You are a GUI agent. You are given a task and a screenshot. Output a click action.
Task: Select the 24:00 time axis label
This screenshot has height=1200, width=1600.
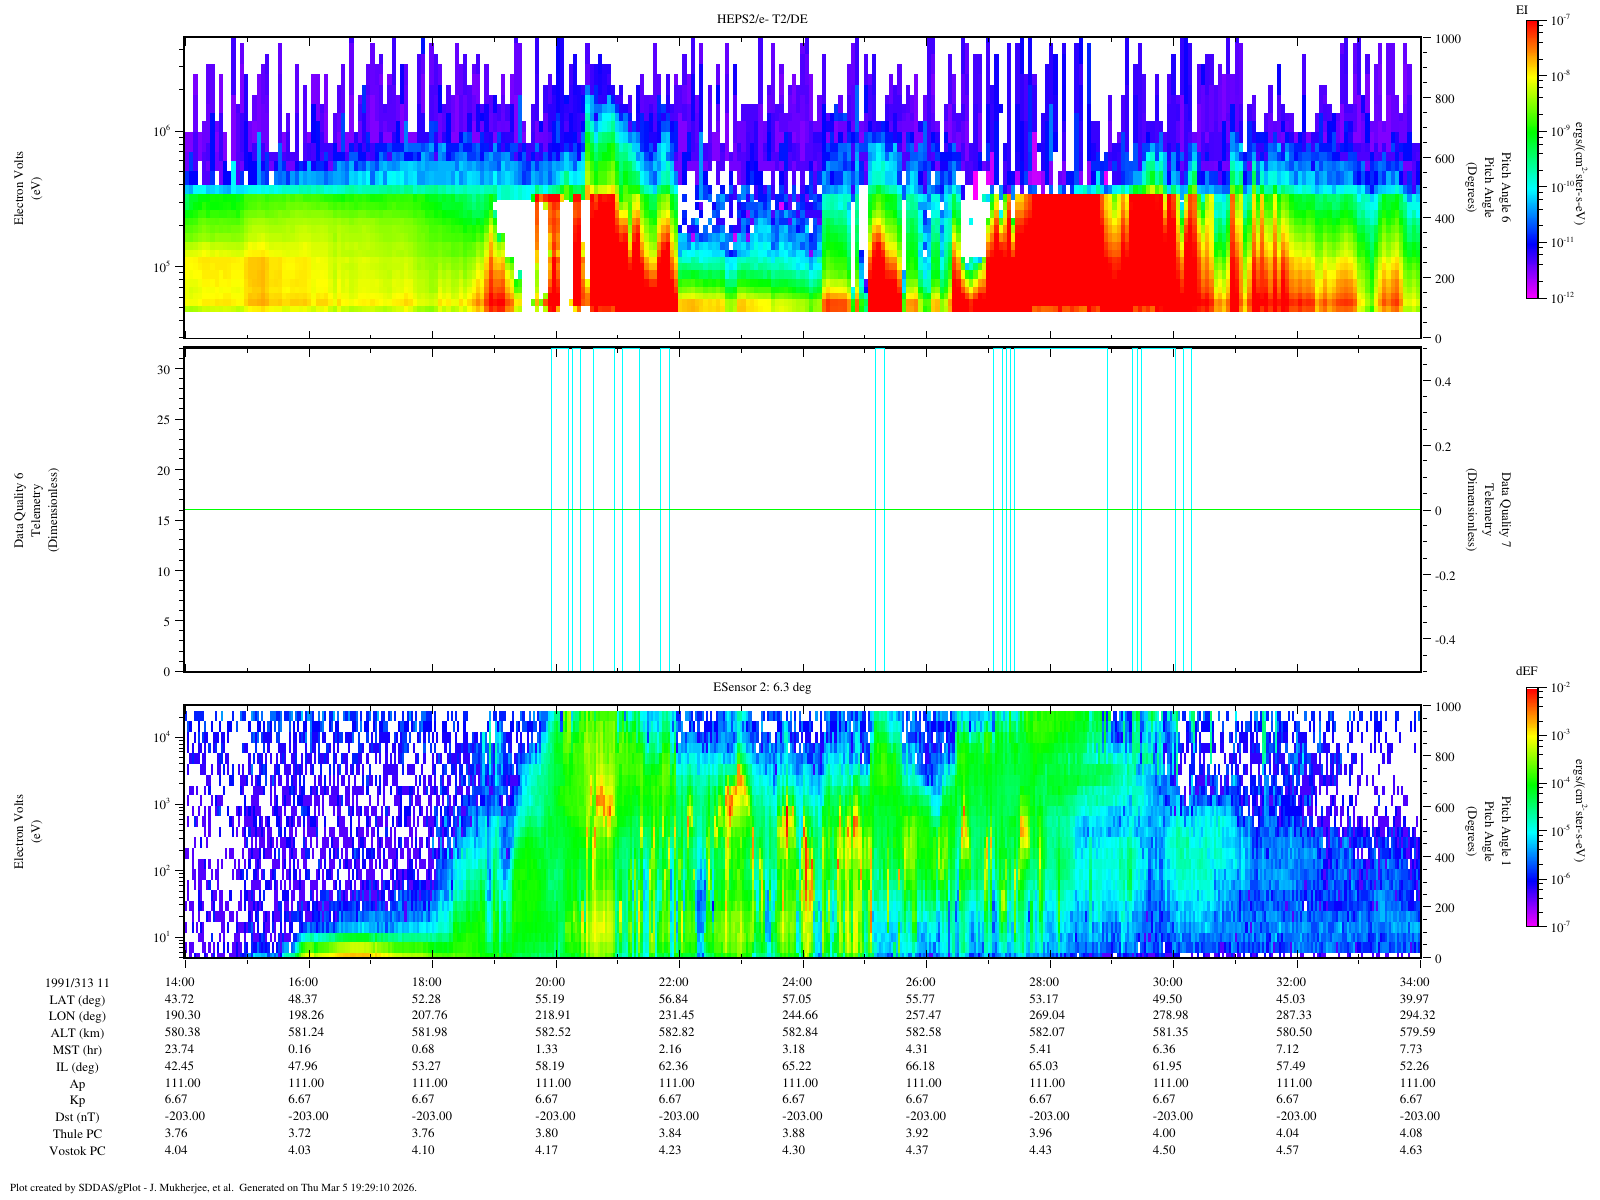[x=797, y=982]
